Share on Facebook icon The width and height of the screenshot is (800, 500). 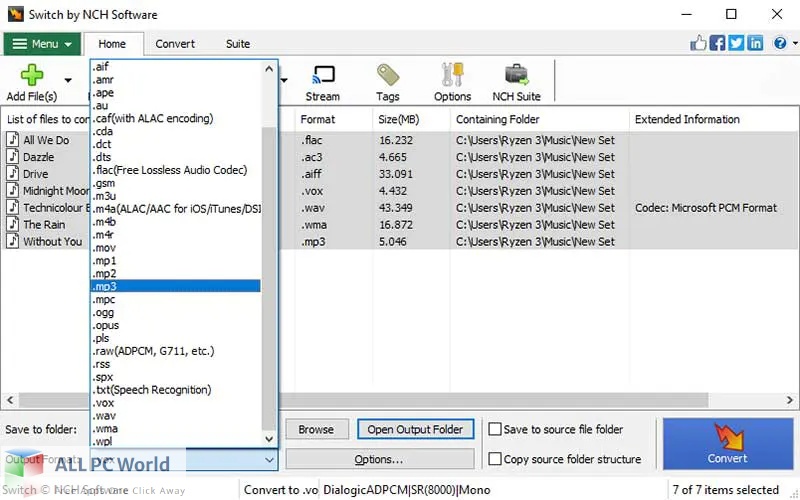tap(717, 43)
